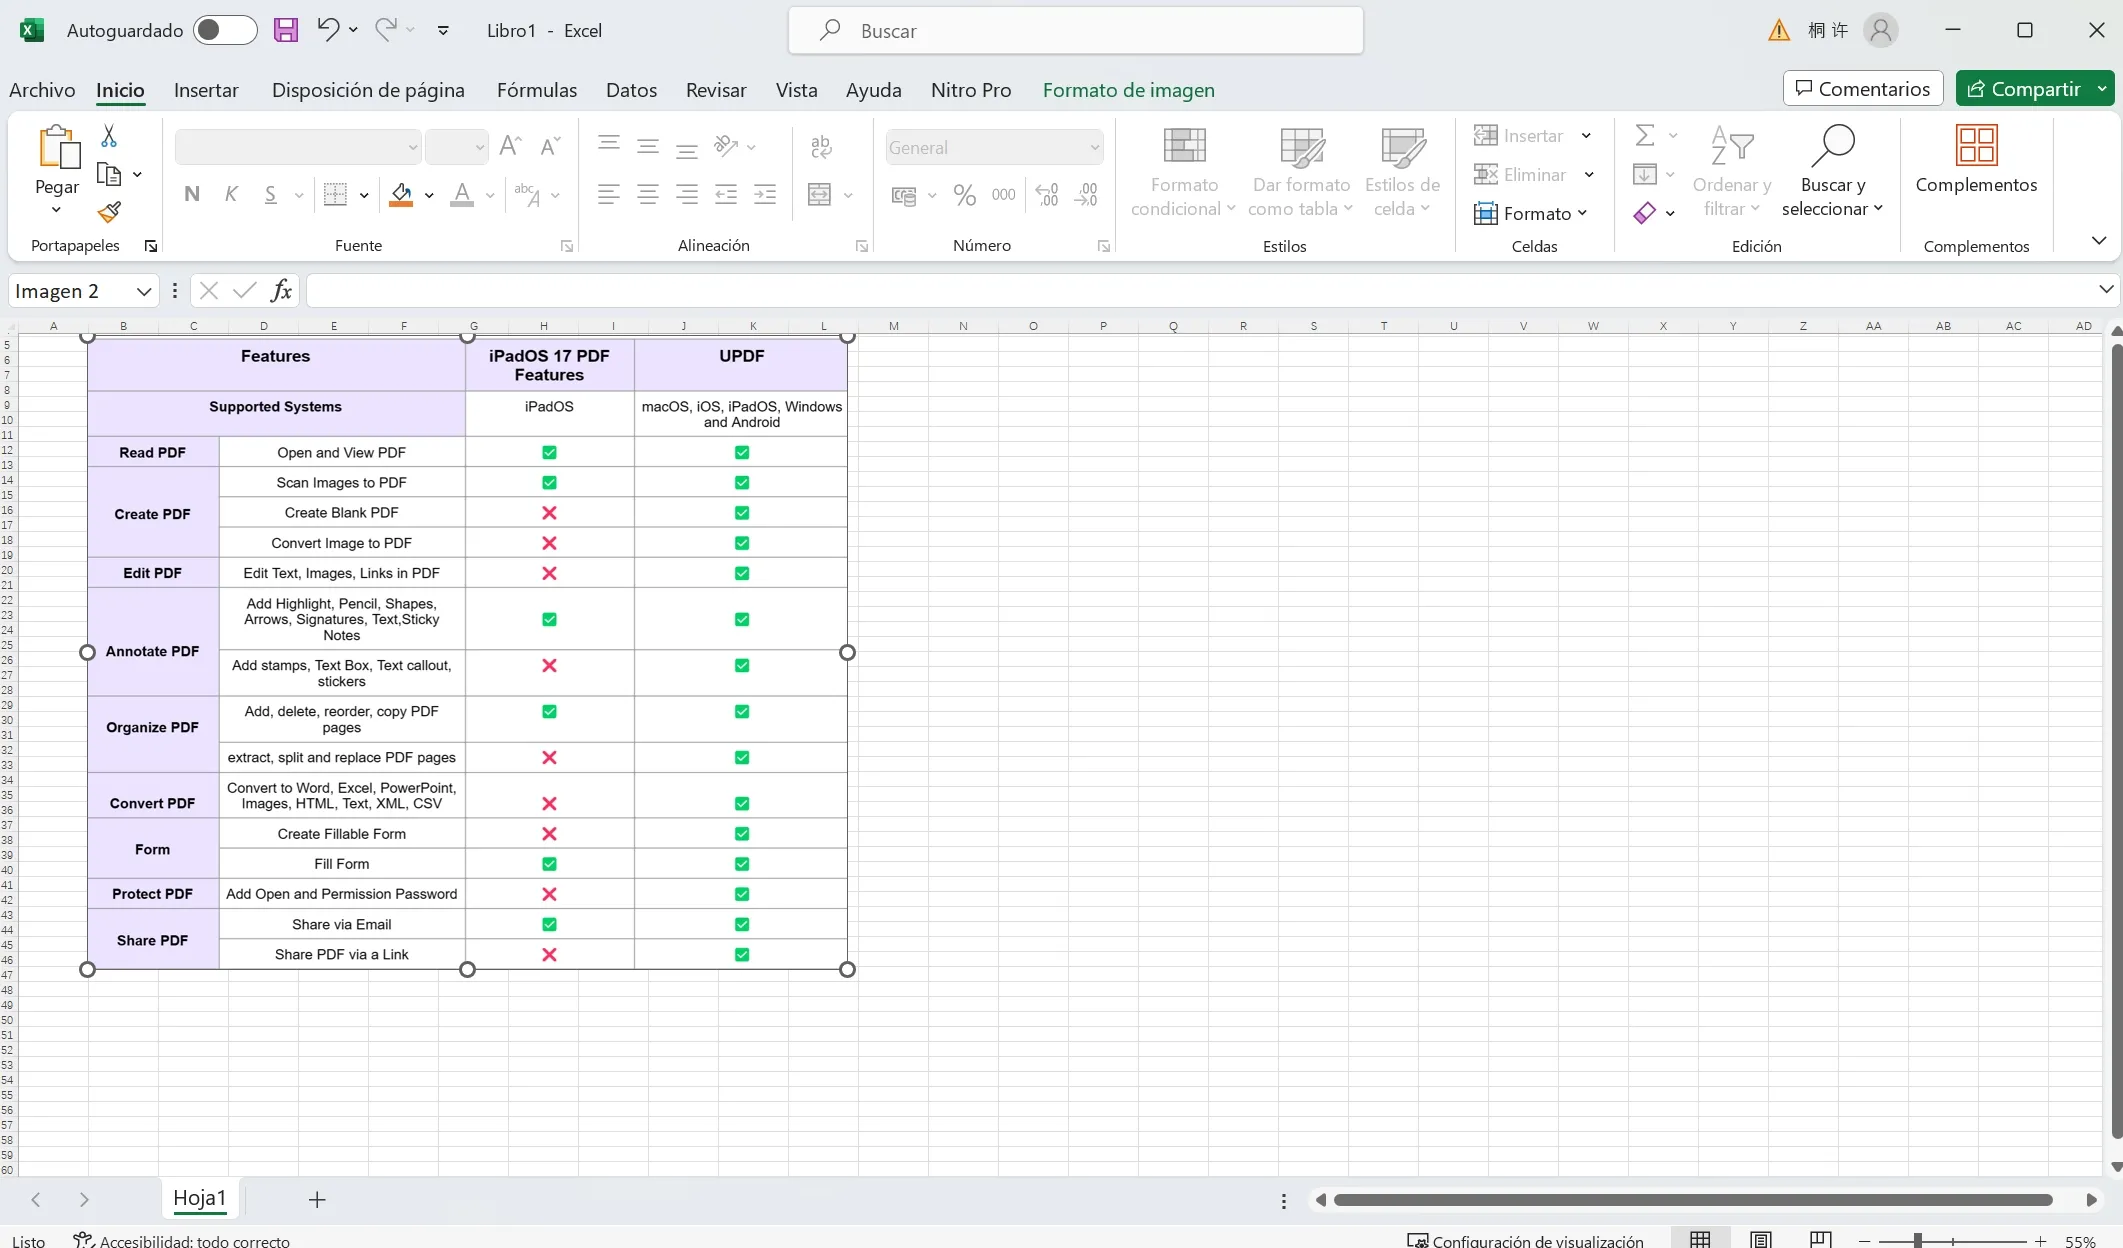
Task: Toggle top vertical alignment
Action: point(609,146)
